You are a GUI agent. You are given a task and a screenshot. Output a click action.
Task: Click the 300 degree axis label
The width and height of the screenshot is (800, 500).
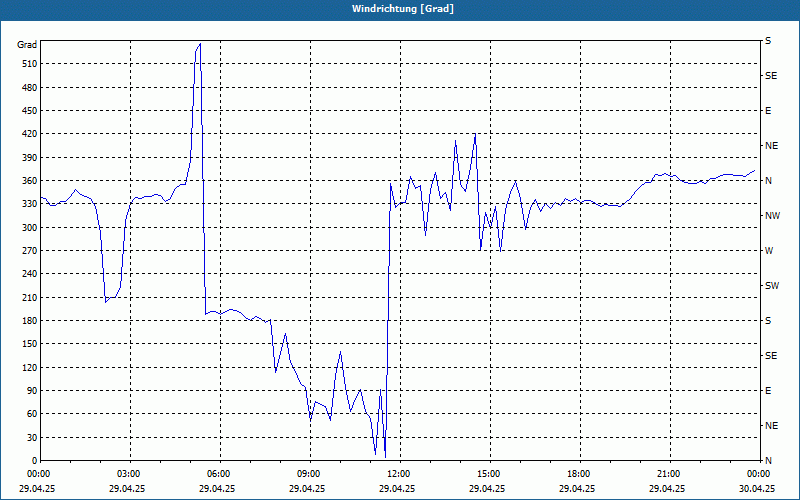click(x=30, y=228)
